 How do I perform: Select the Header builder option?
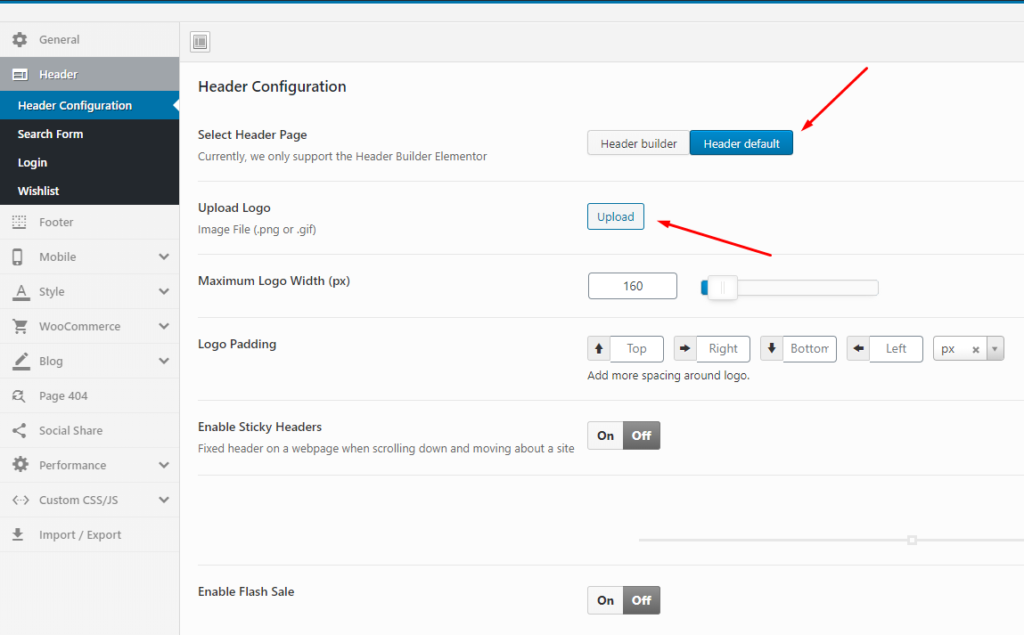(x=639, y=143)
